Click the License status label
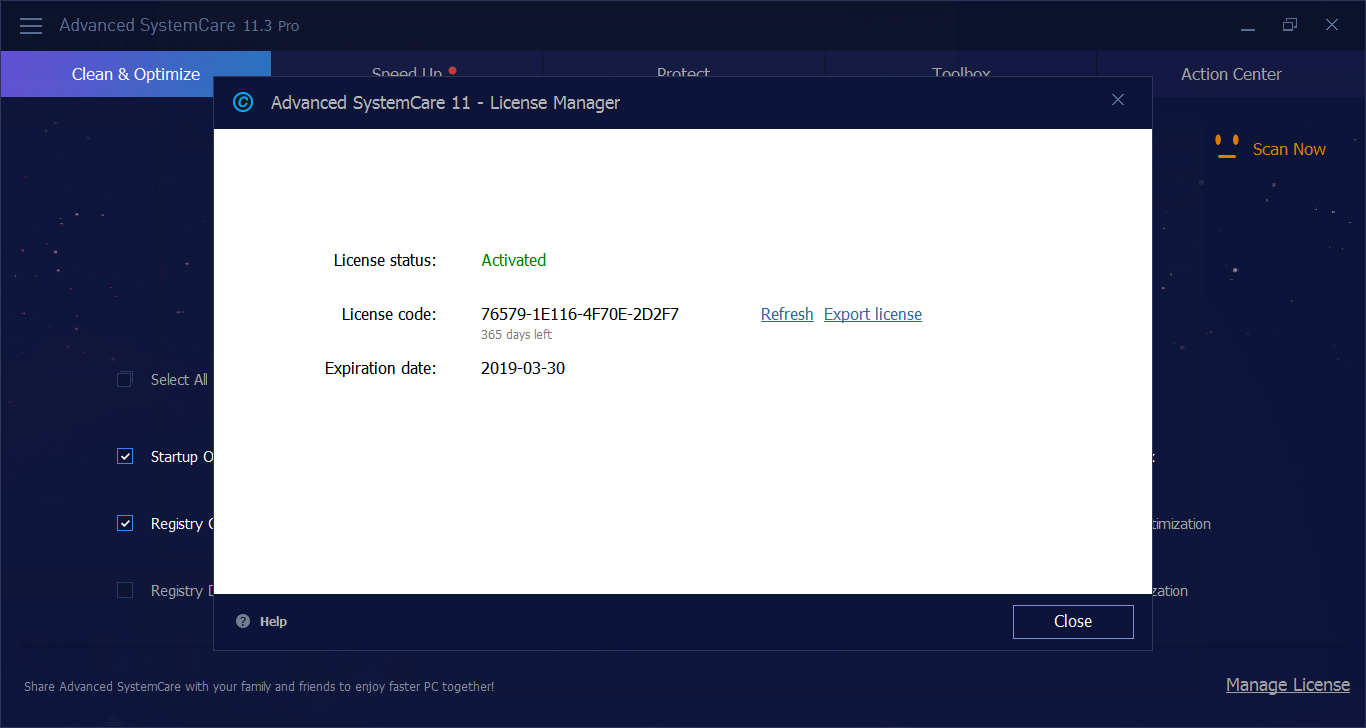1366x728 pixels. click(385, 260)
